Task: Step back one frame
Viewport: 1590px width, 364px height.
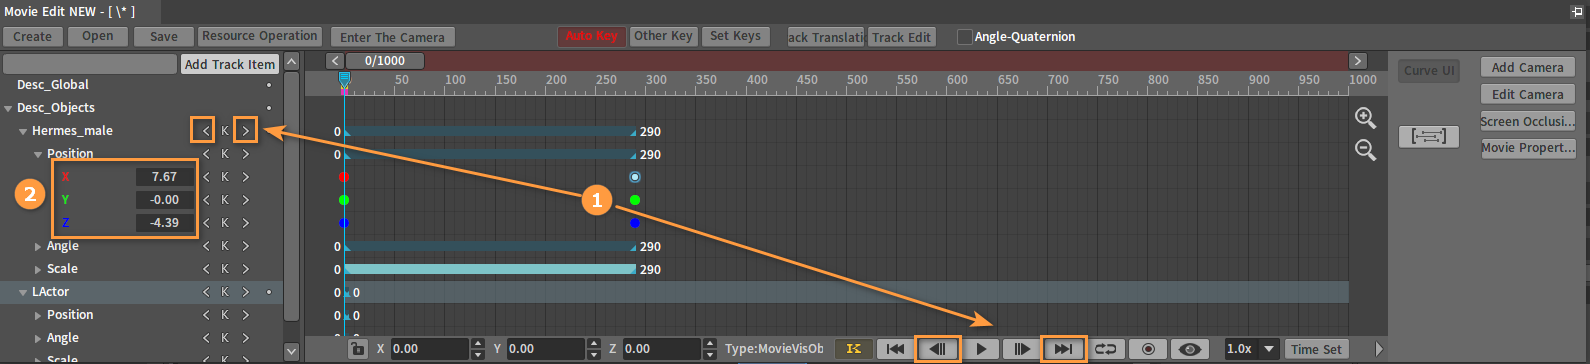Action: coord(938,349)
